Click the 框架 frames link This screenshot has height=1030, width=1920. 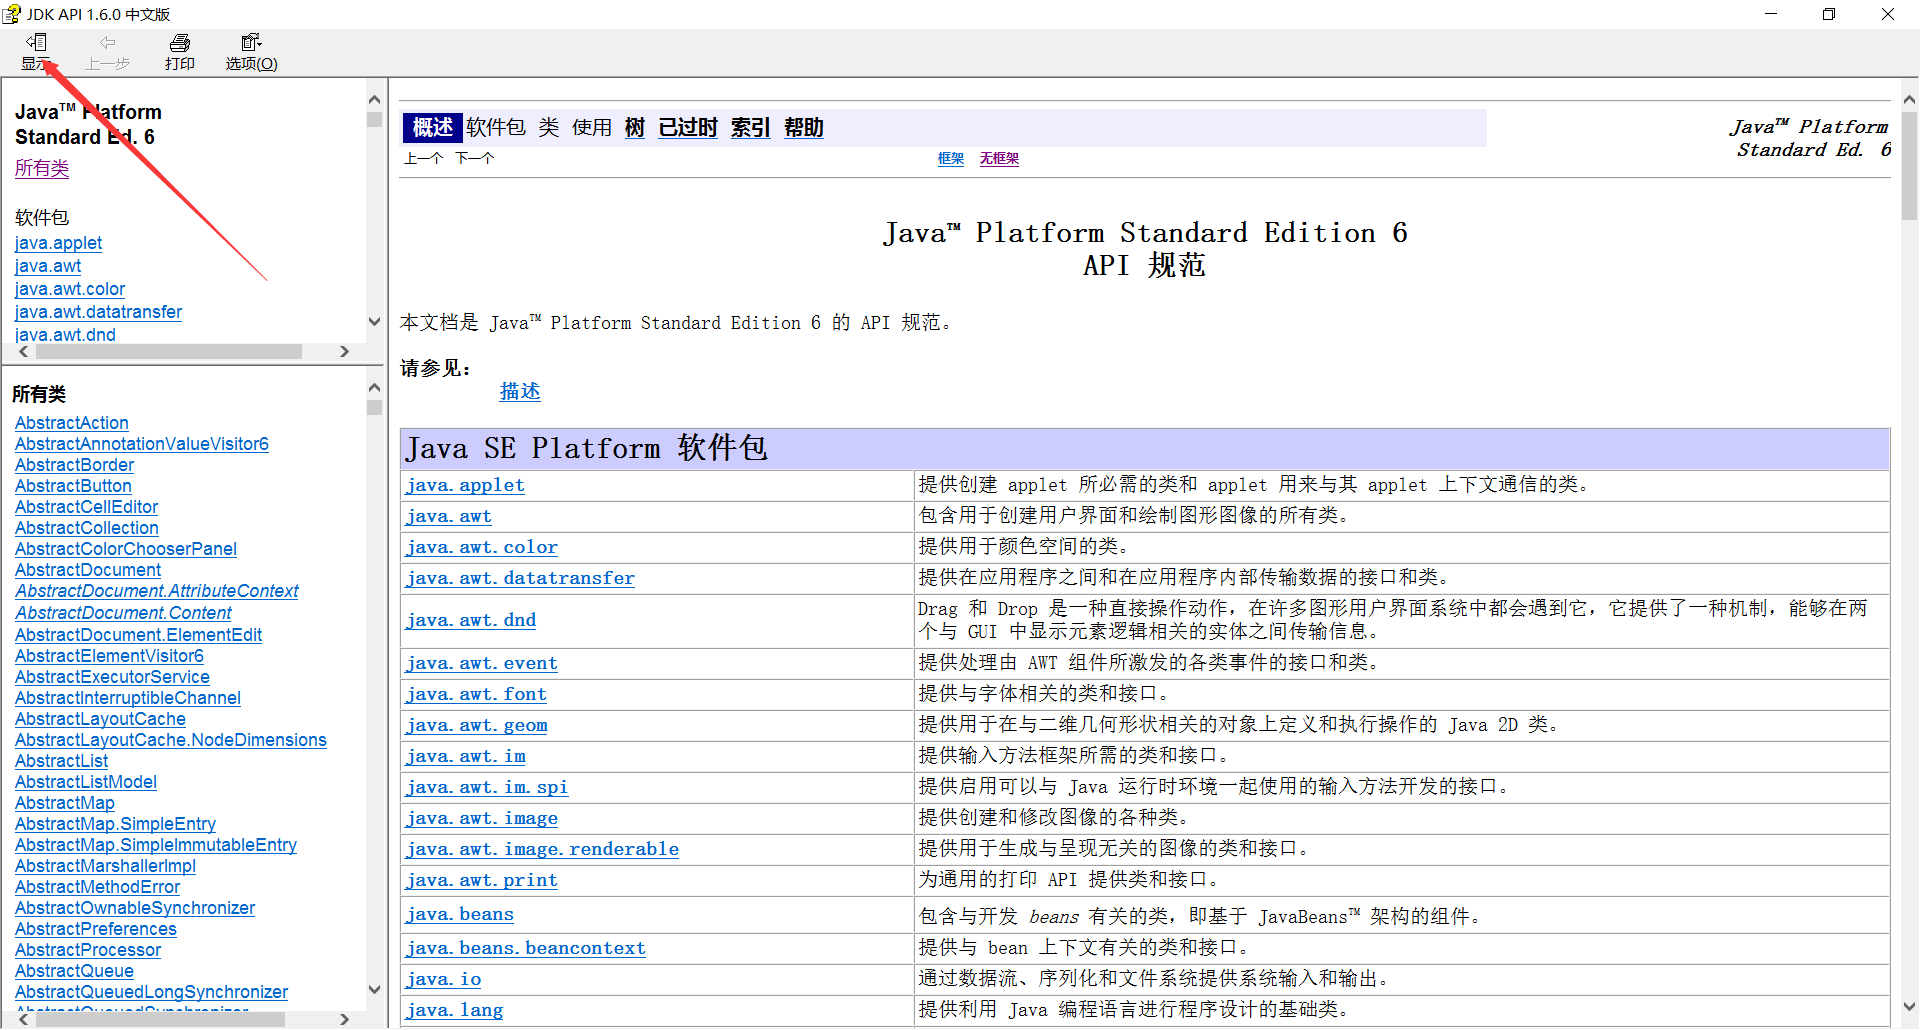click(951, 159)
